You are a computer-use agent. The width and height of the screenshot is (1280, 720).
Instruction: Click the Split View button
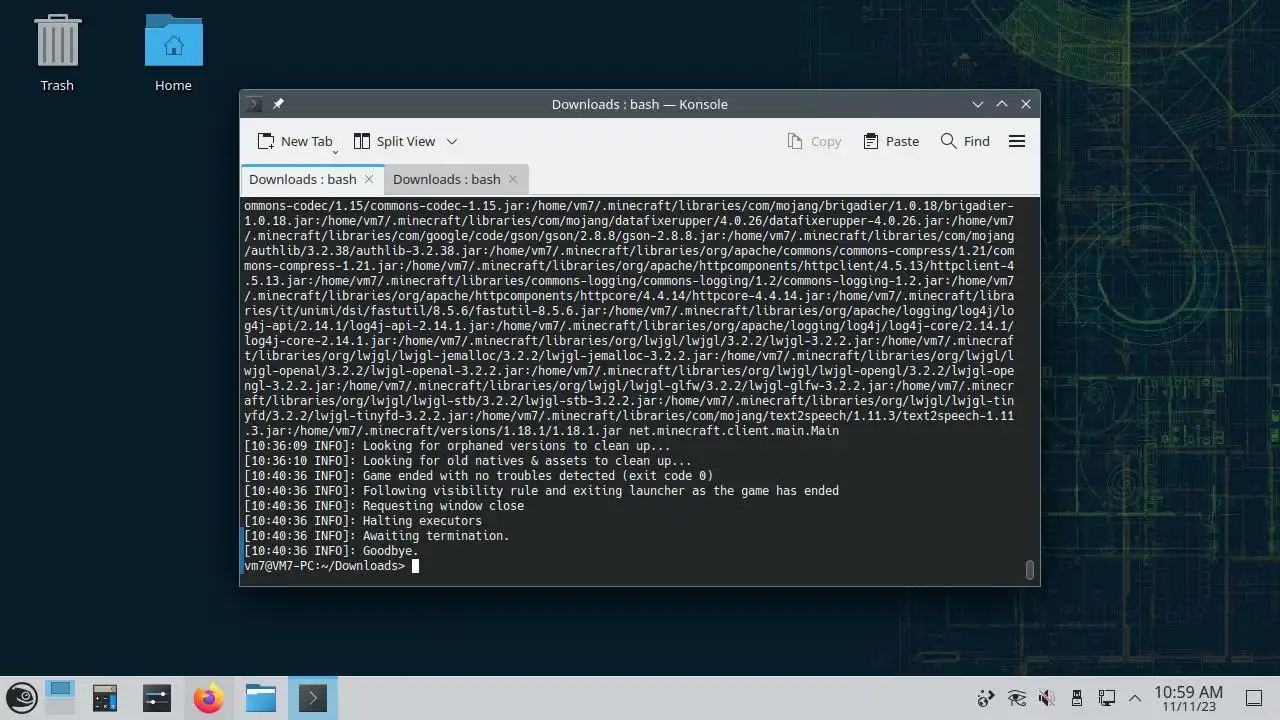[x=394, y=141]
